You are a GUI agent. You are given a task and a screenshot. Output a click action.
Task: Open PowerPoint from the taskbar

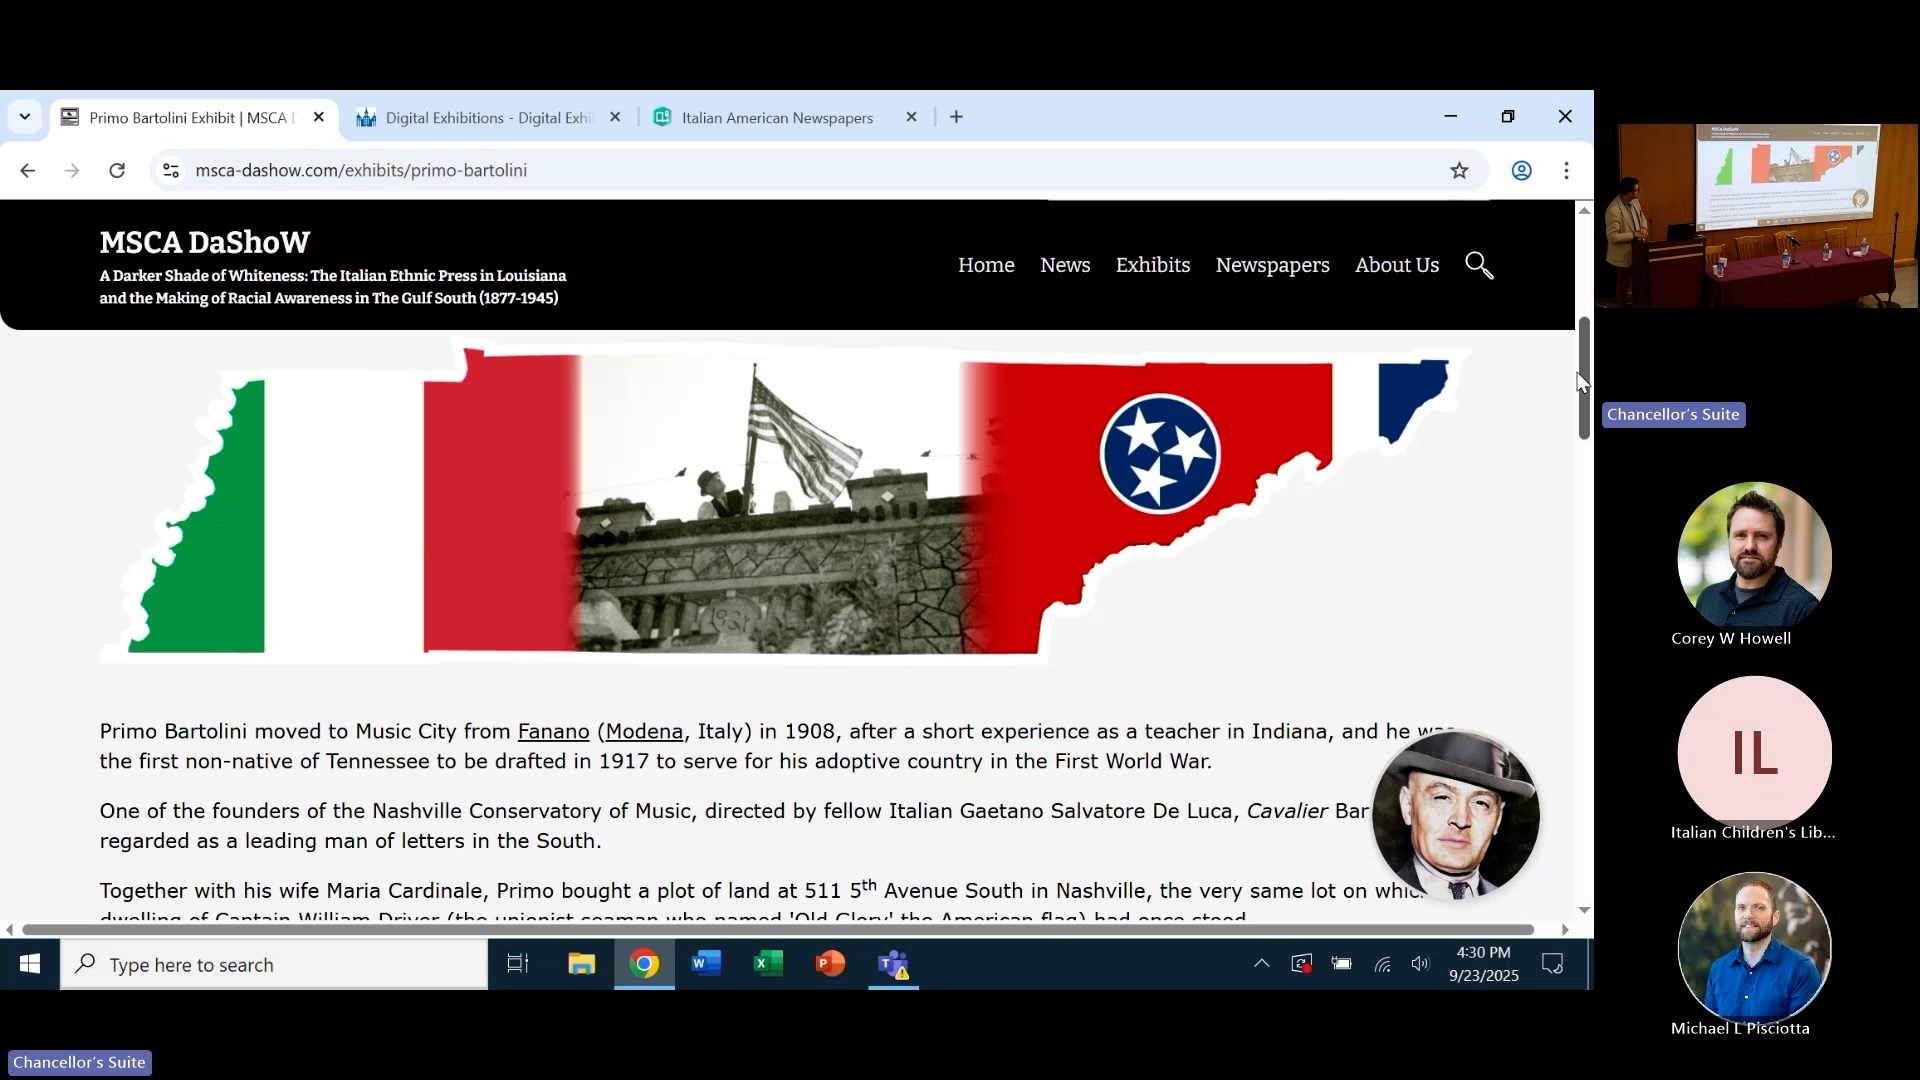(x=830, y=964)
